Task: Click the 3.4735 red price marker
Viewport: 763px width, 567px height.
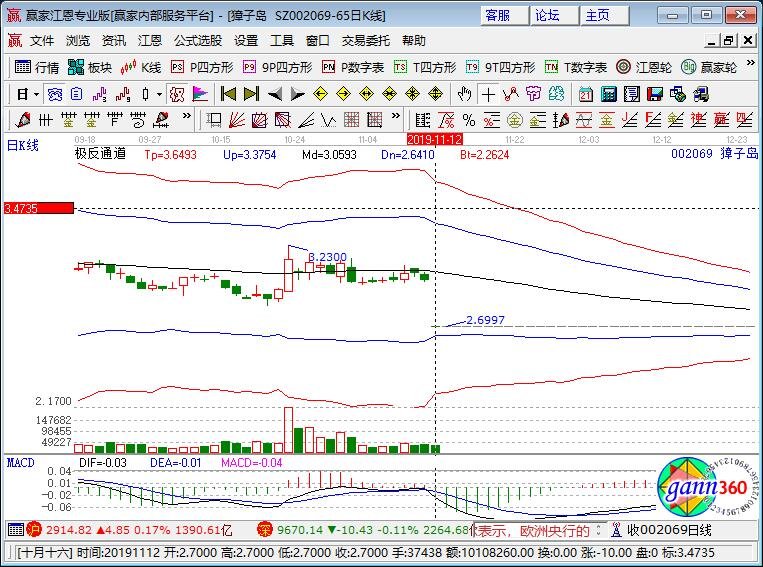Action: pyautogui.click(x=39, y=209)
